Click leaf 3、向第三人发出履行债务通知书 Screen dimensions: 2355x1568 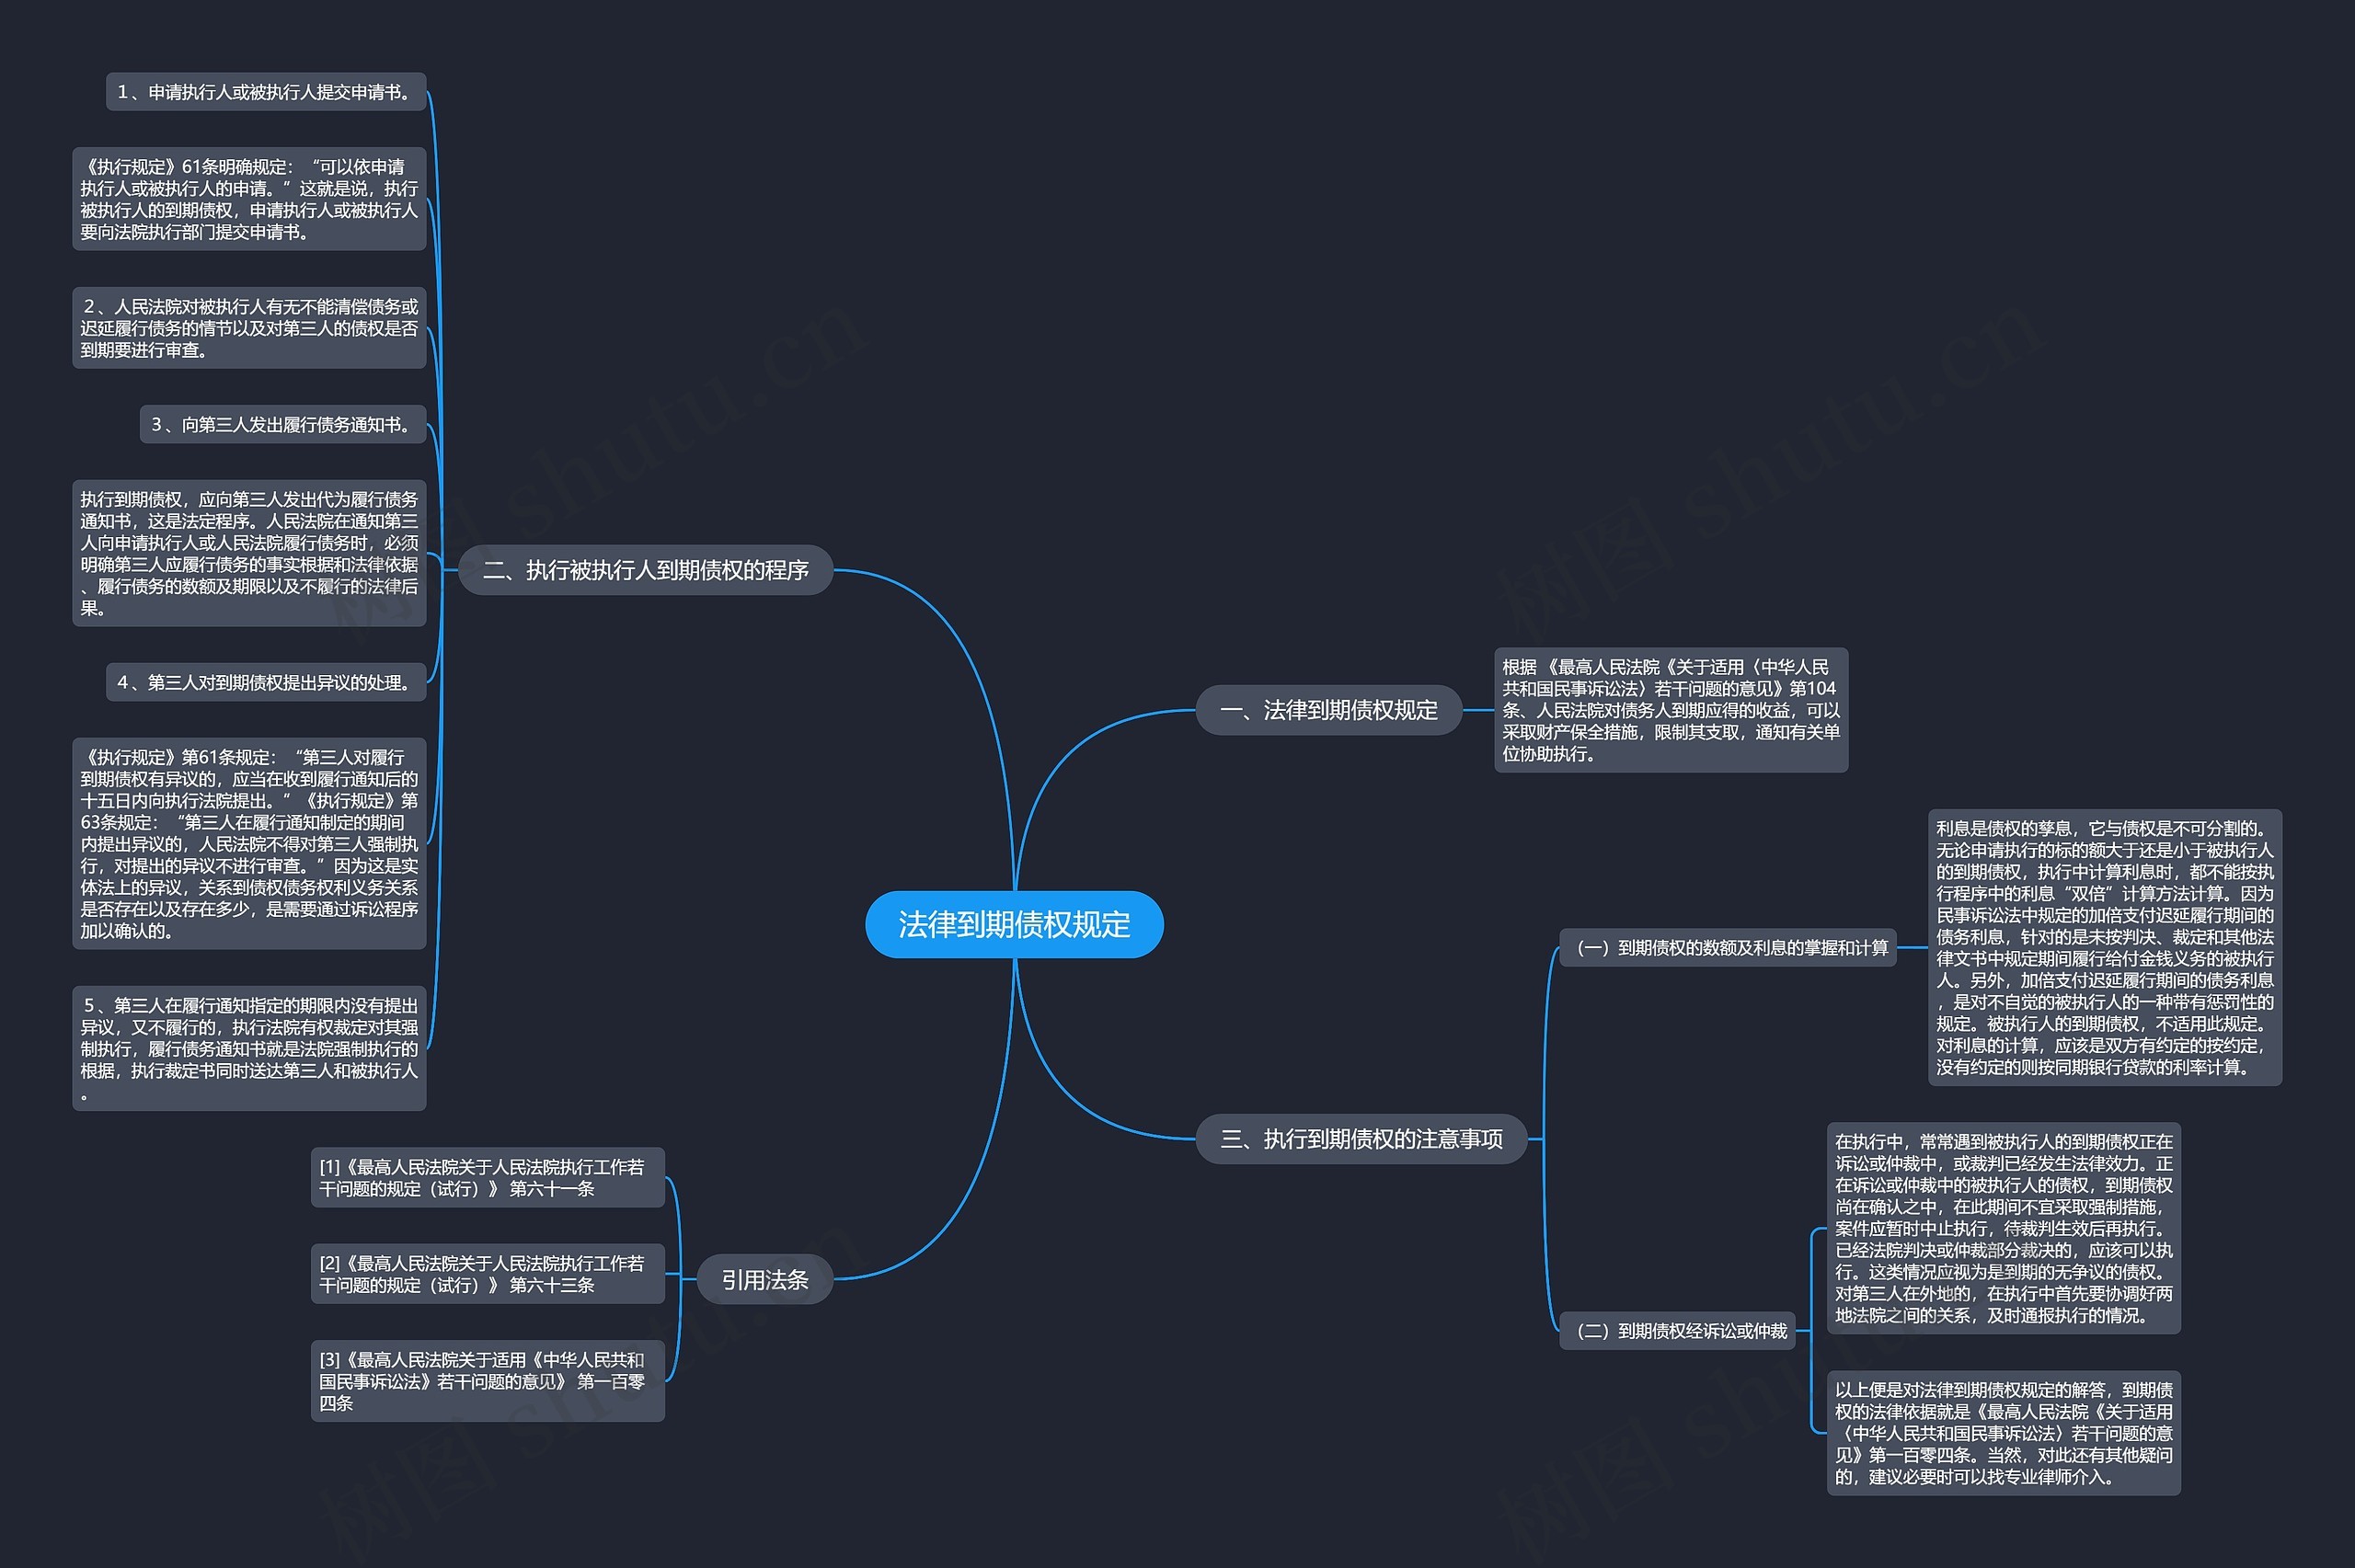282,424
